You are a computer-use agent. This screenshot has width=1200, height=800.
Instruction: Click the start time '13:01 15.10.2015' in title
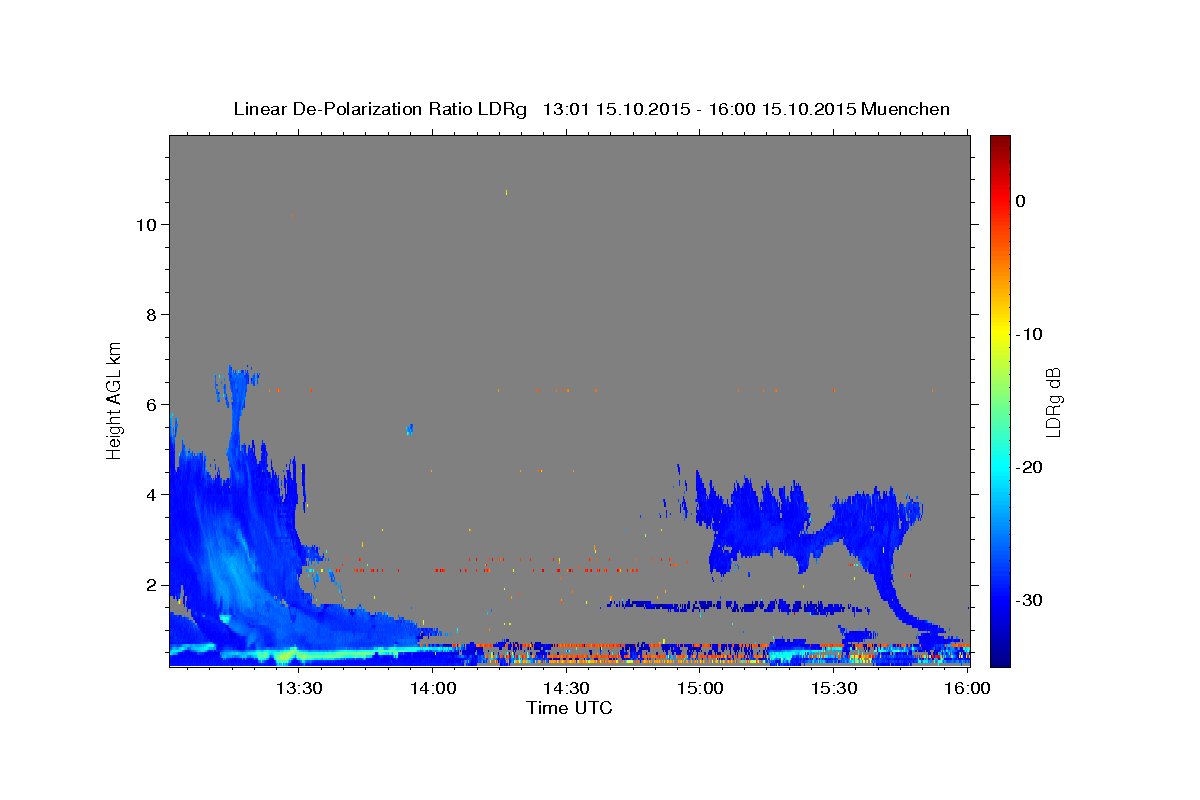point(615,109)
